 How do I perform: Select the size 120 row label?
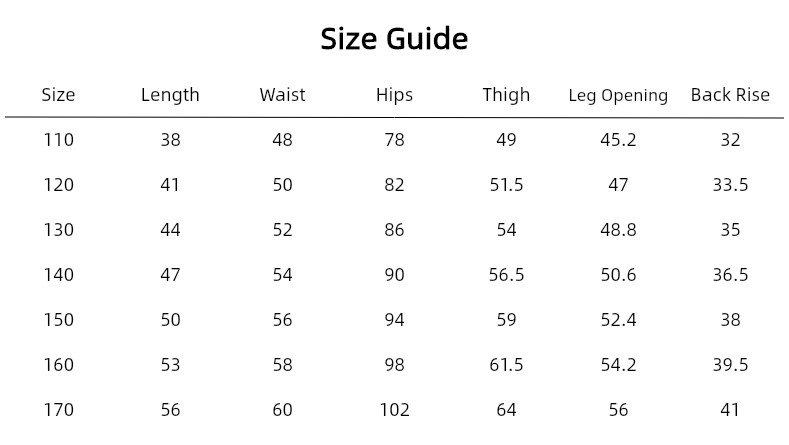click(x=59, y=185)
